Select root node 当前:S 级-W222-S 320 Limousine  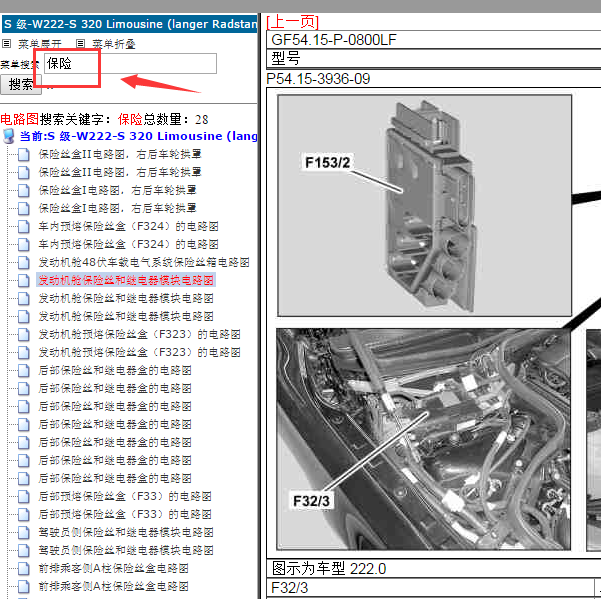tap(138, 136)
